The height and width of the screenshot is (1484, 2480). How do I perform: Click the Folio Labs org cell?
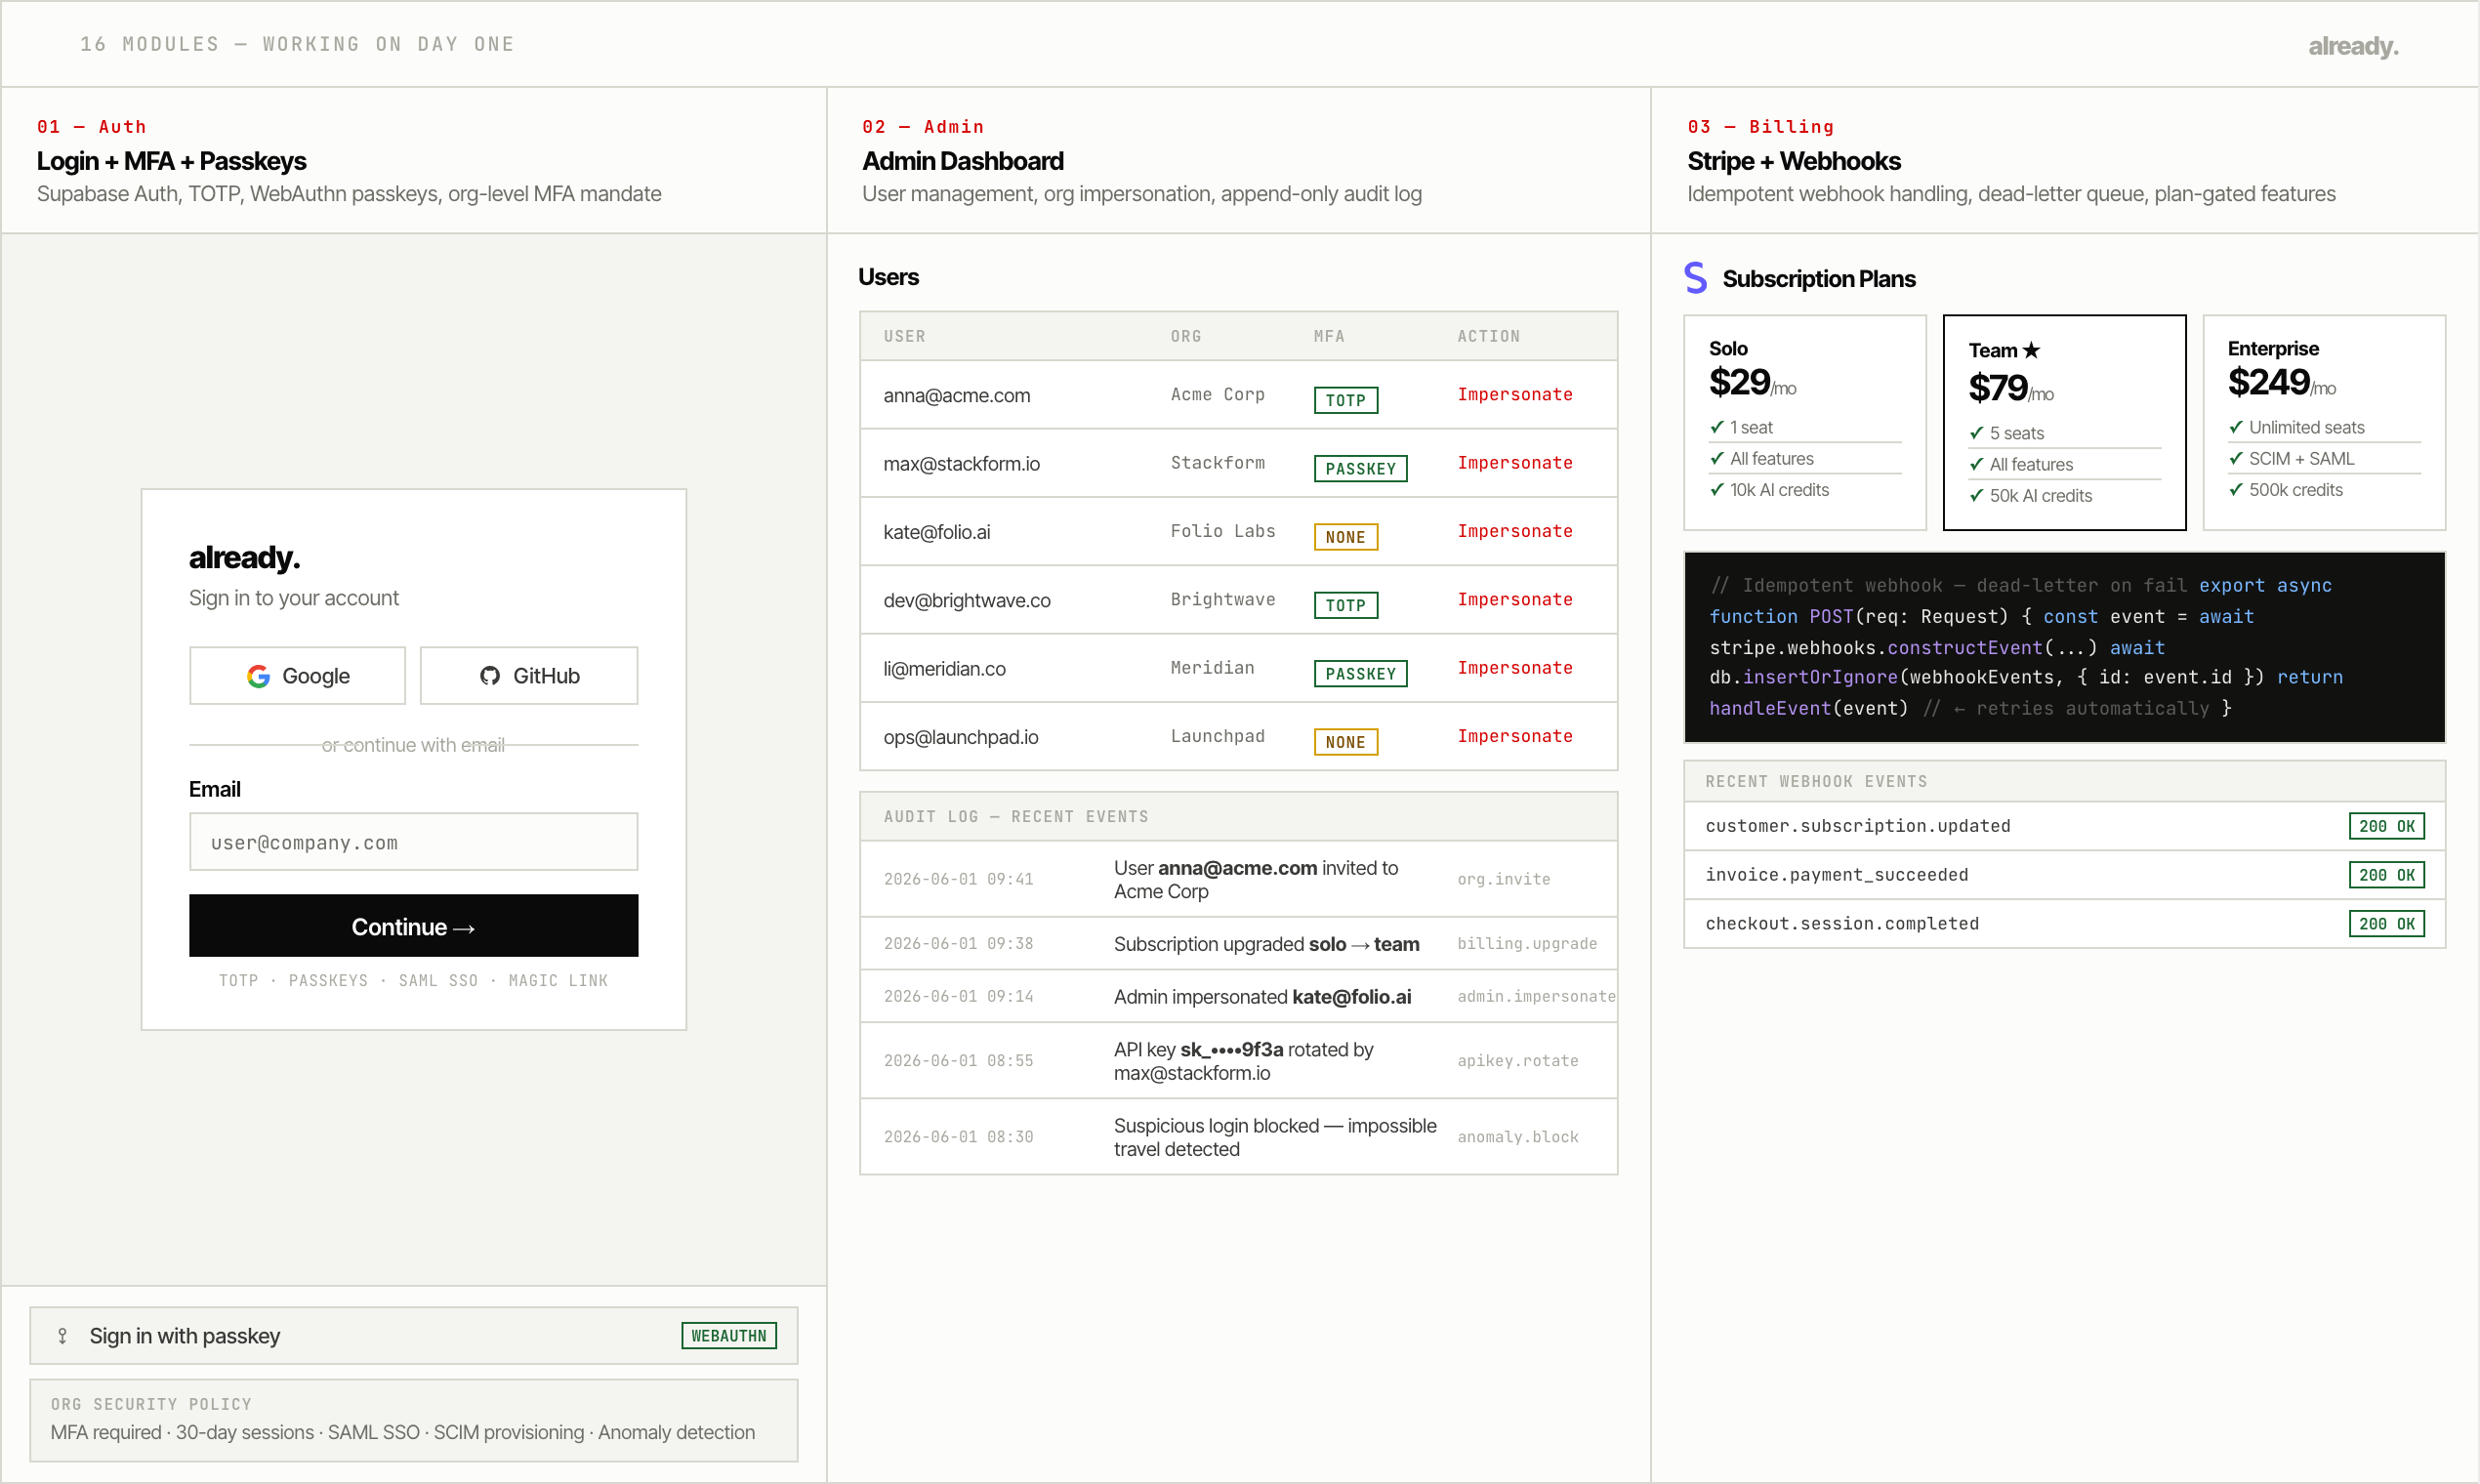(1223, 531)
